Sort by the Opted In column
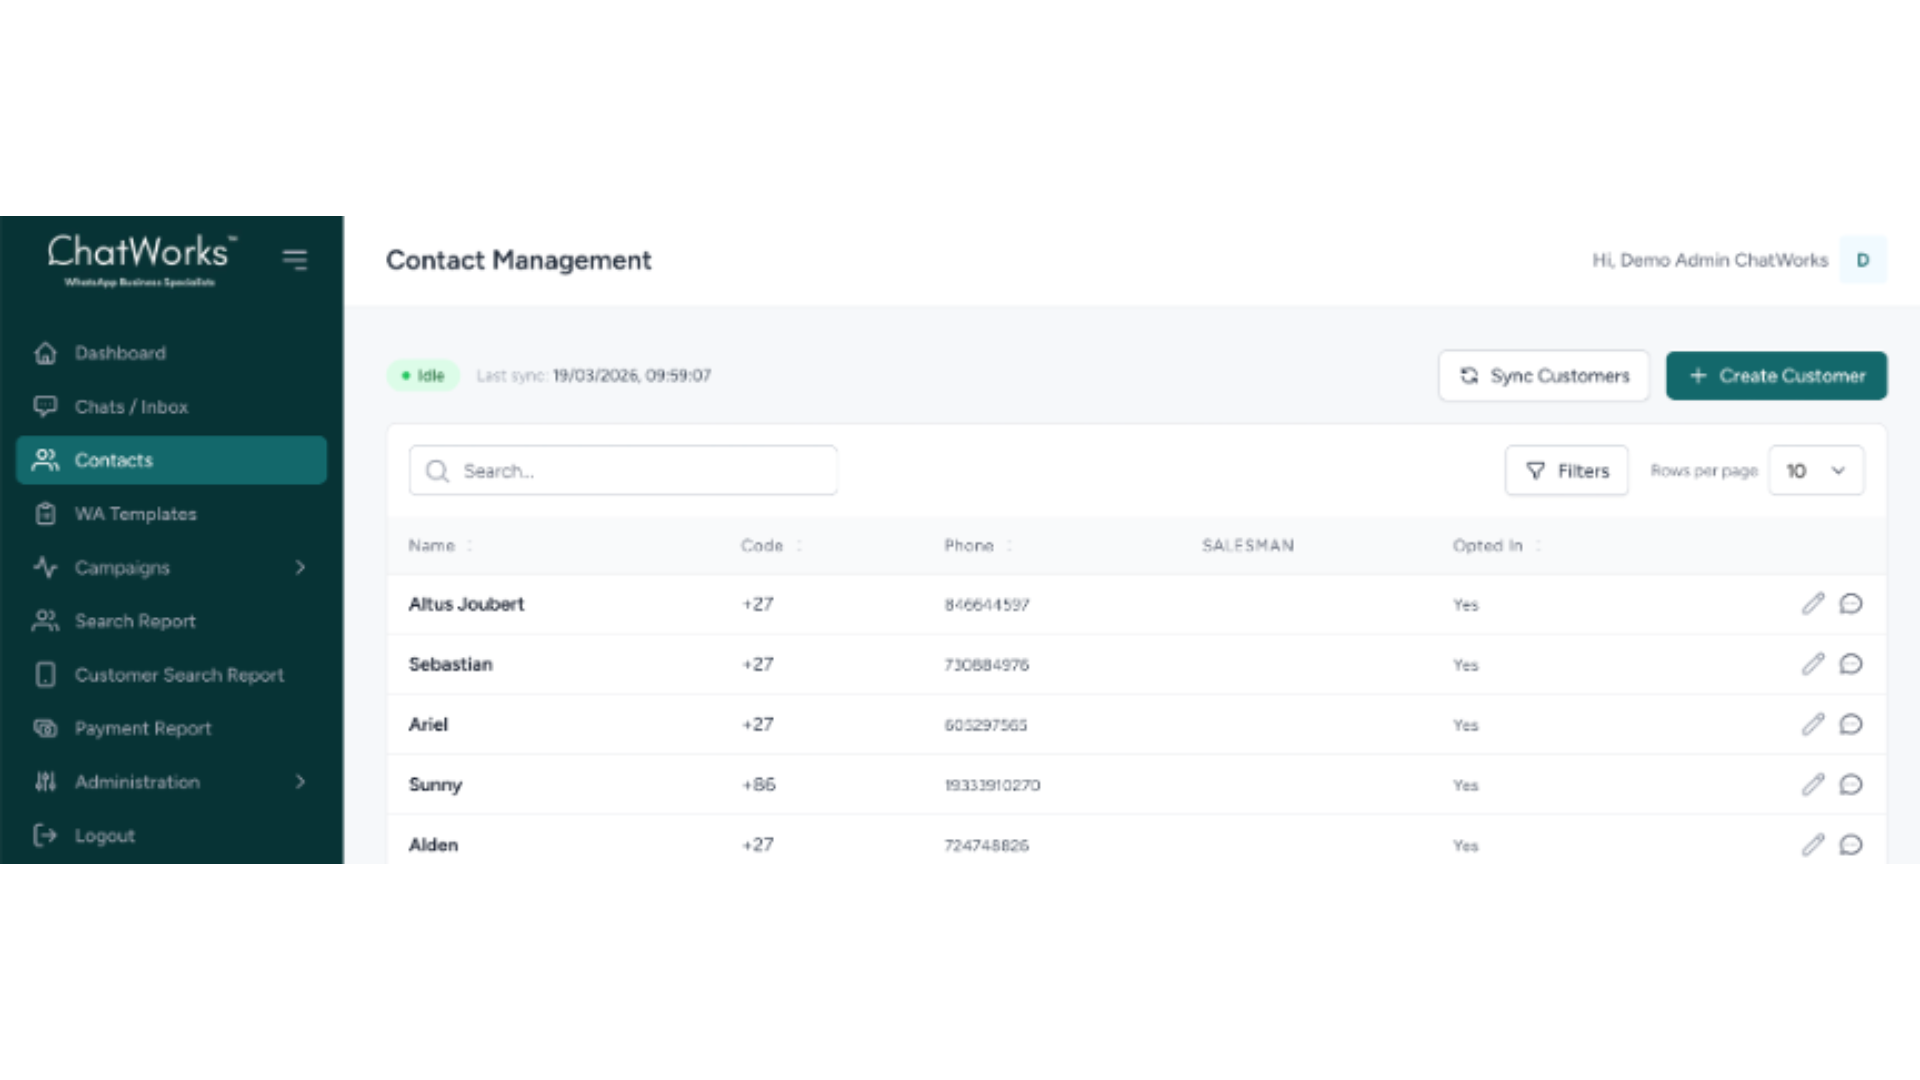 click(x=1497, y=546)
